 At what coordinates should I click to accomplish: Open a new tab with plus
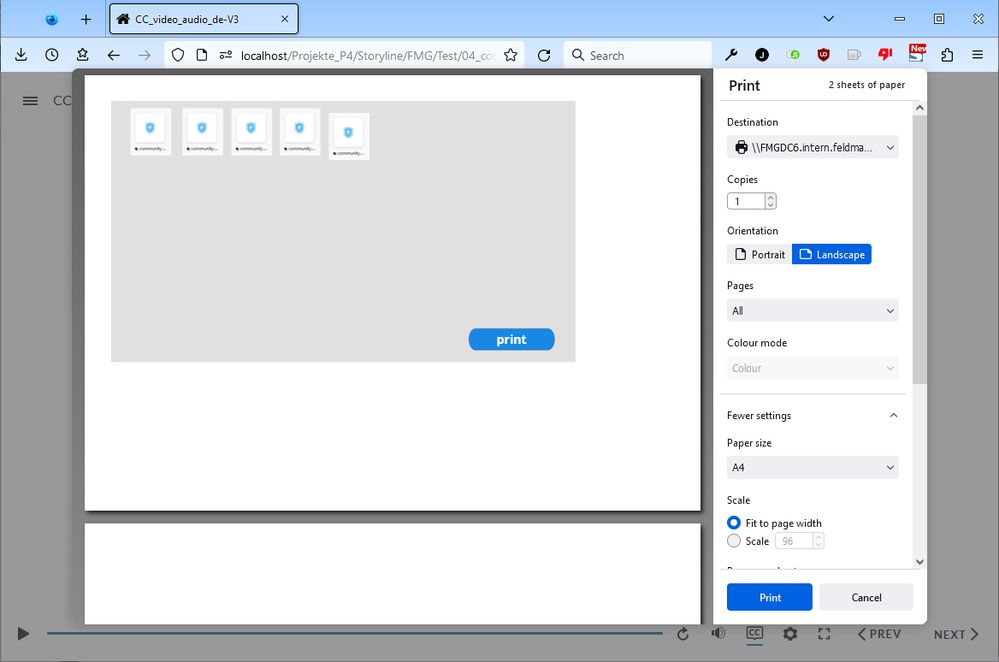(x=86, y=19)
